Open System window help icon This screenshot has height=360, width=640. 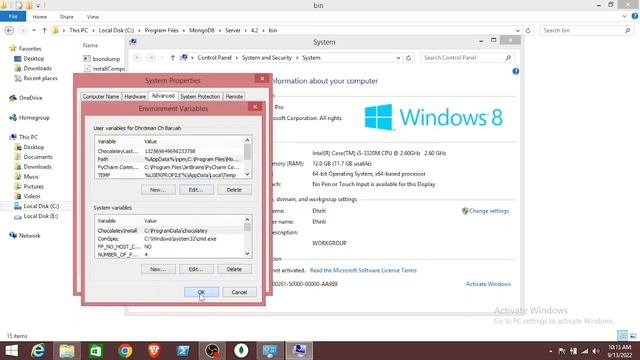coord(516,71)
